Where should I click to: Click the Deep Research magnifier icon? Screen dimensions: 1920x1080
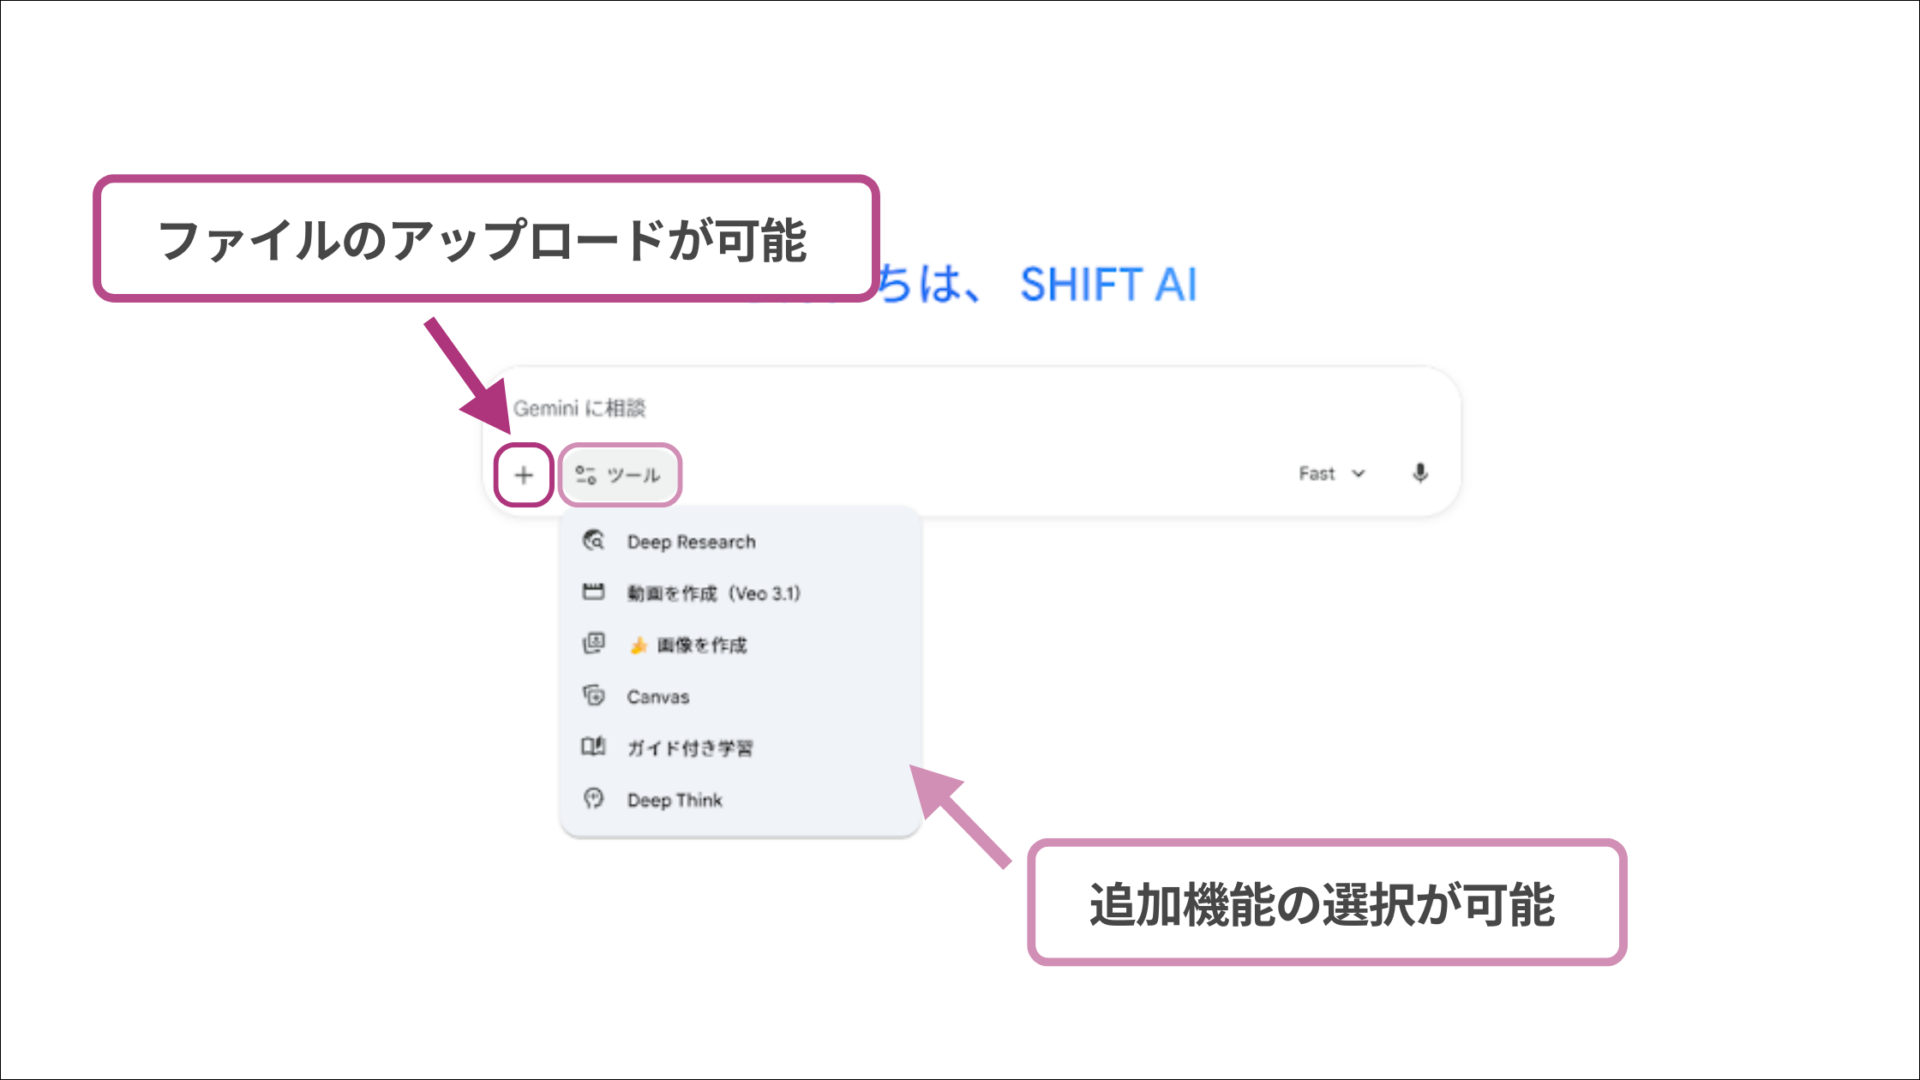593,540
